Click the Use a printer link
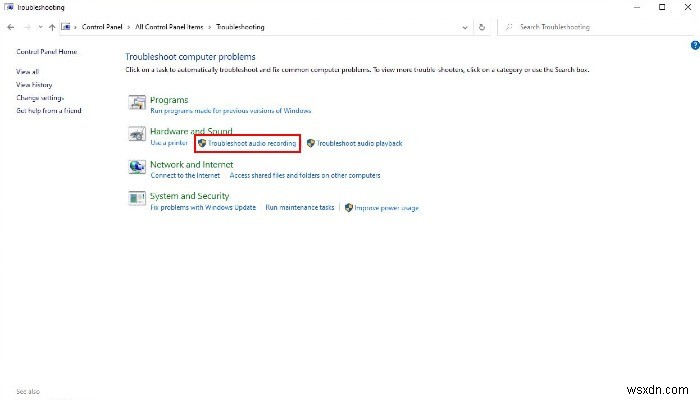 pos(169,143)
